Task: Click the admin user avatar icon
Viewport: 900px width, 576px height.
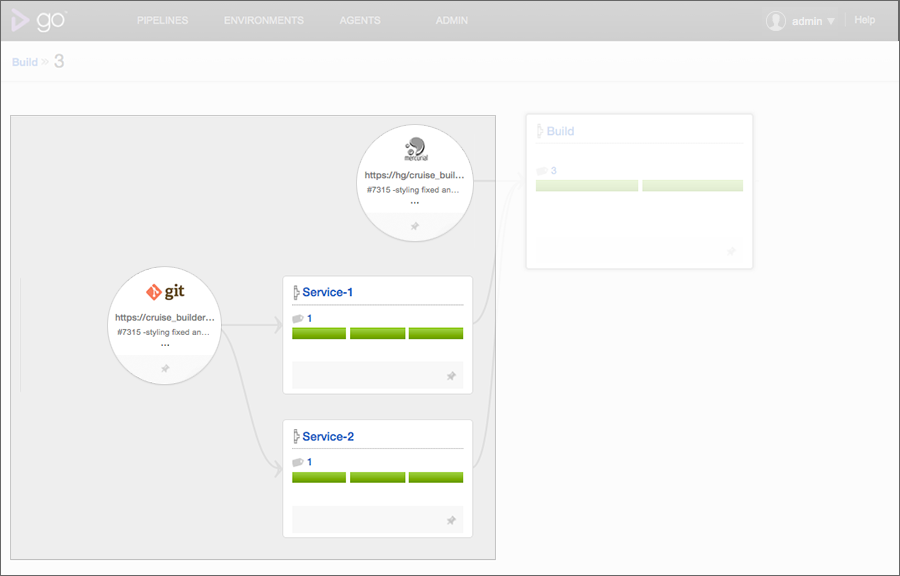Action: [775, 21]
